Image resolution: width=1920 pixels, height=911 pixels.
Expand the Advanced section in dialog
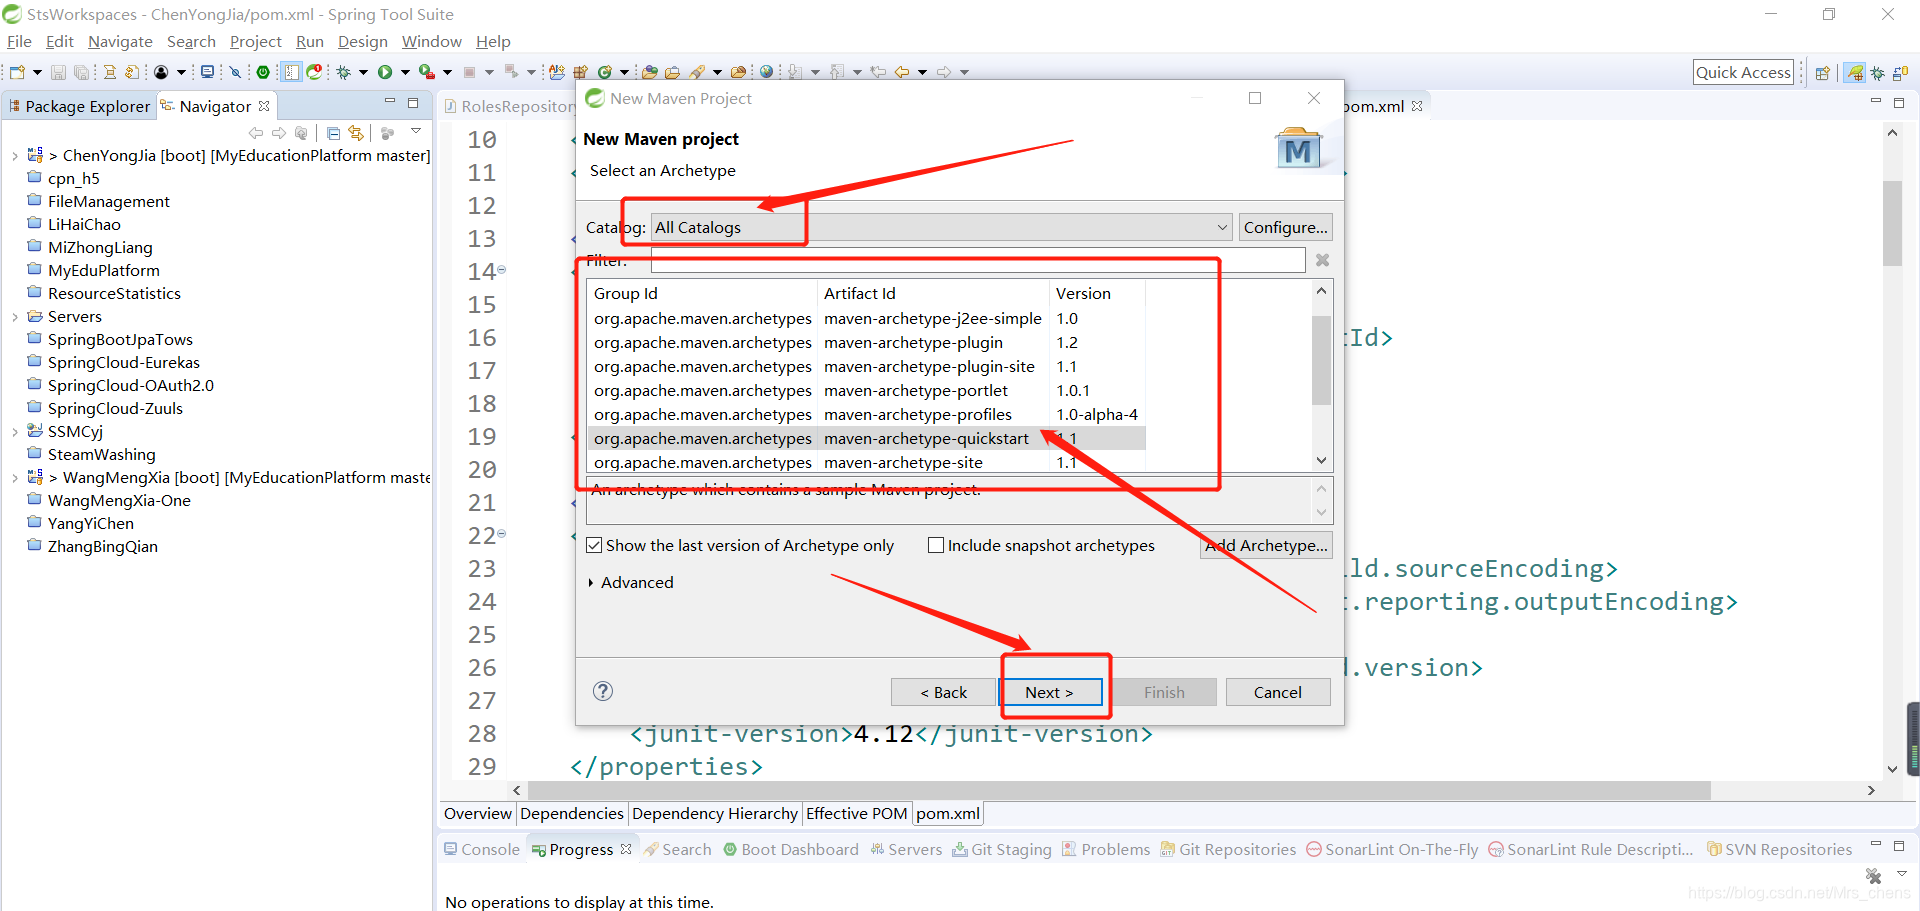(591, 583)
